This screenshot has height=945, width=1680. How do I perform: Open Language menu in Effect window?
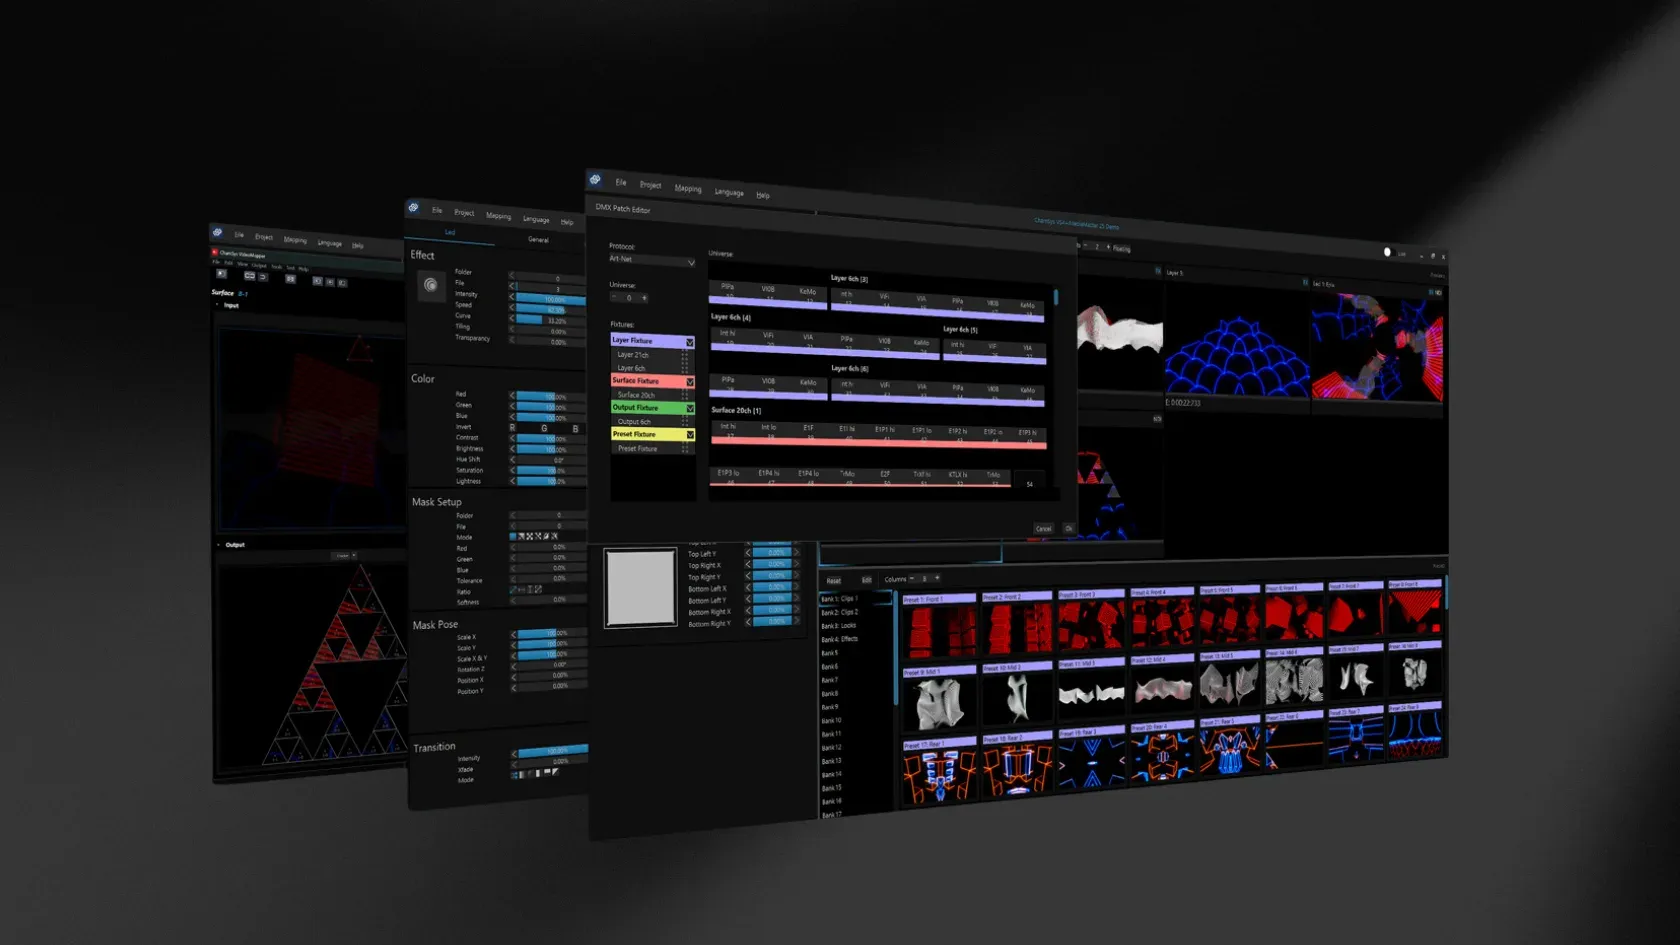tap(536, 219)
